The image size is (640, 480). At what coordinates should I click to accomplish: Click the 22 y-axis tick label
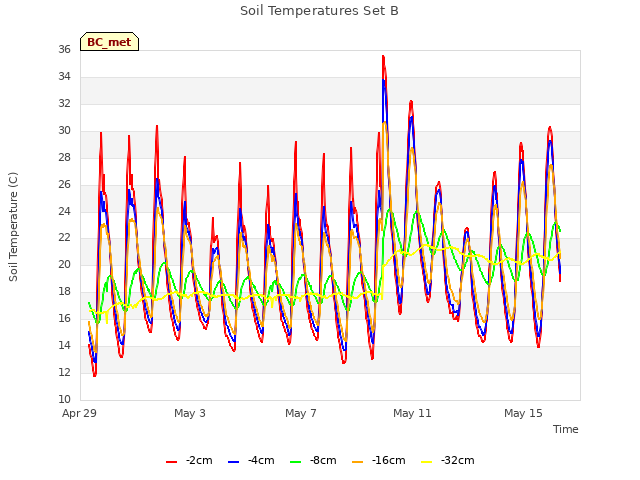point(64,238)
